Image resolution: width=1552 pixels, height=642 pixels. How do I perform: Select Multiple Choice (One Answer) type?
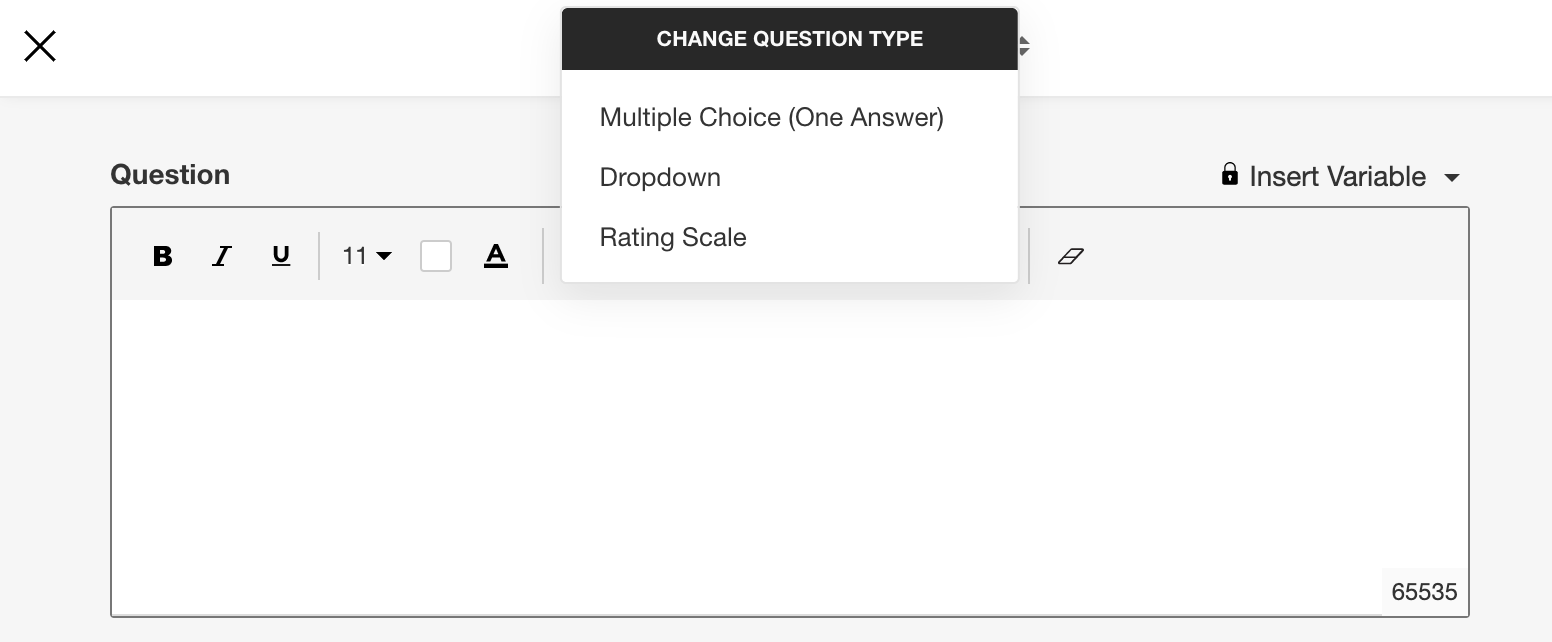(771, 118)
